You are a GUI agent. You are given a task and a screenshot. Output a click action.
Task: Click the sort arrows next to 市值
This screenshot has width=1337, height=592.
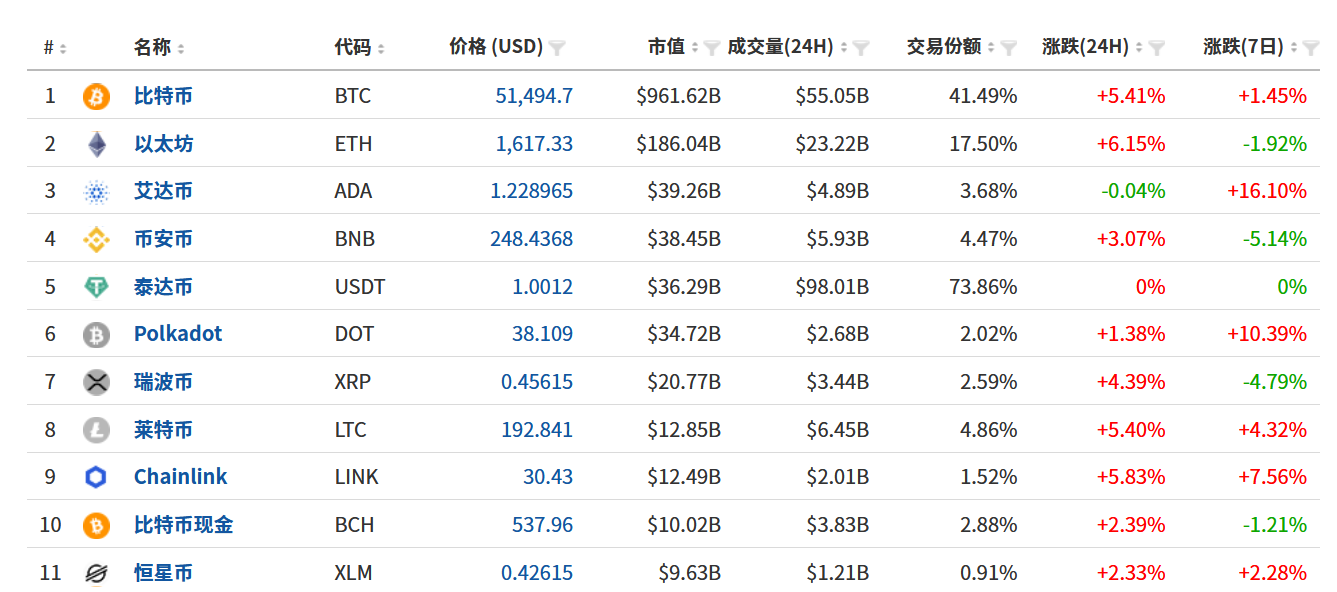click(x=695, y=48)
